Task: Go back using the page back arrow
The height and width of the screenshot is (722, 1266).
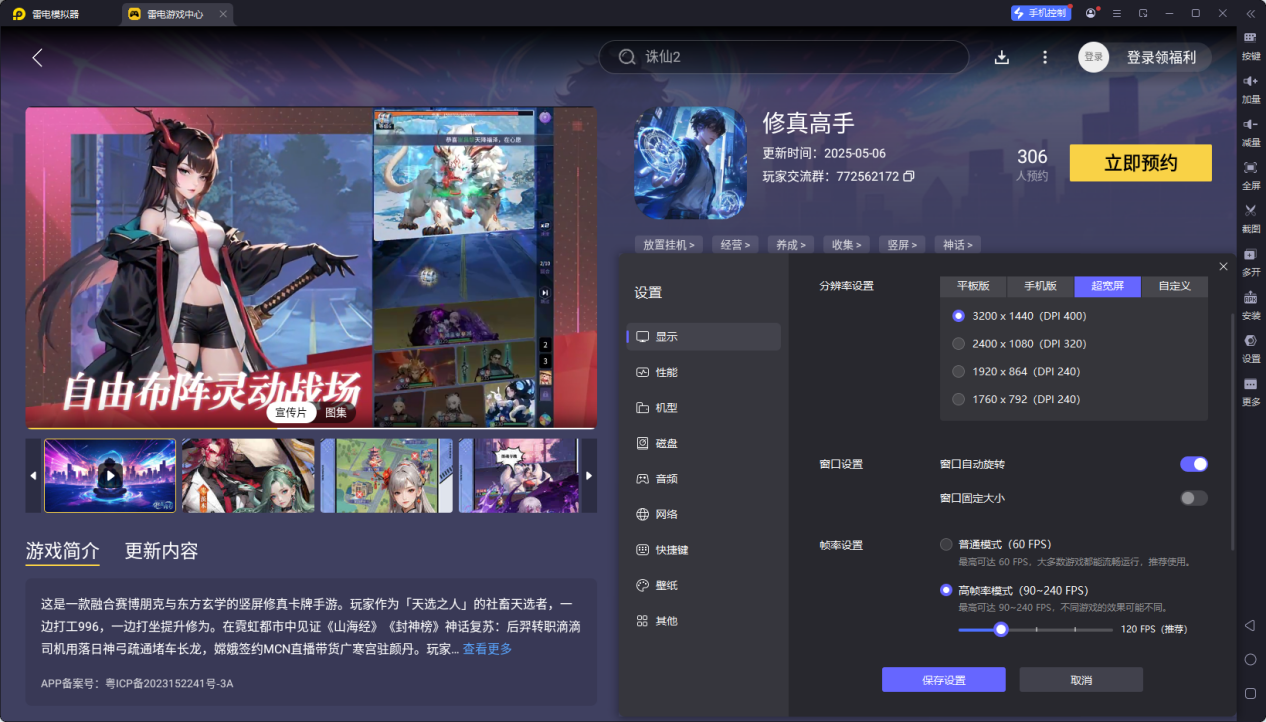Action: tap(37, 57)
